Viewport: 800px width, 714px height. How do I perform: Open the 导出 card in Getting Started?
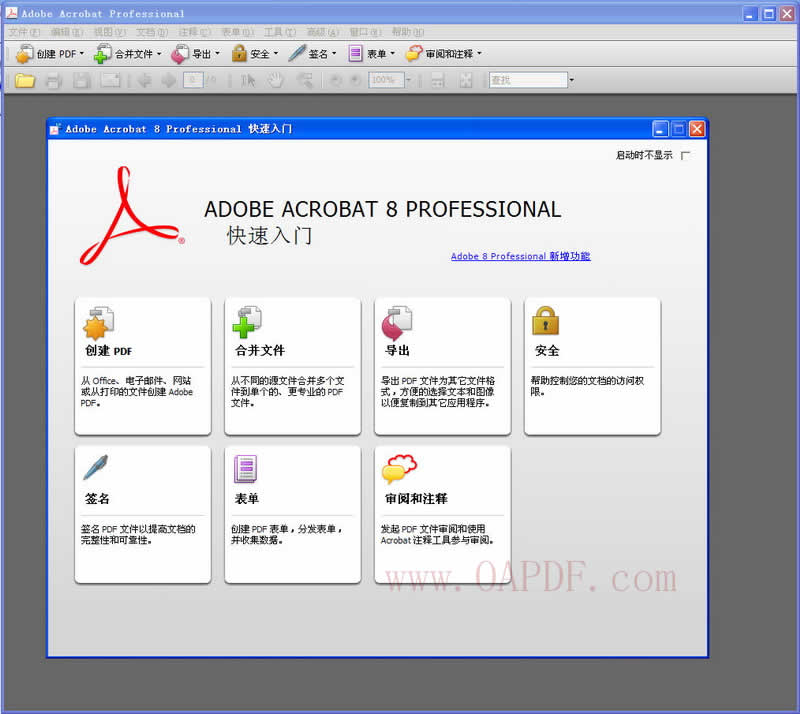[442, 366]
